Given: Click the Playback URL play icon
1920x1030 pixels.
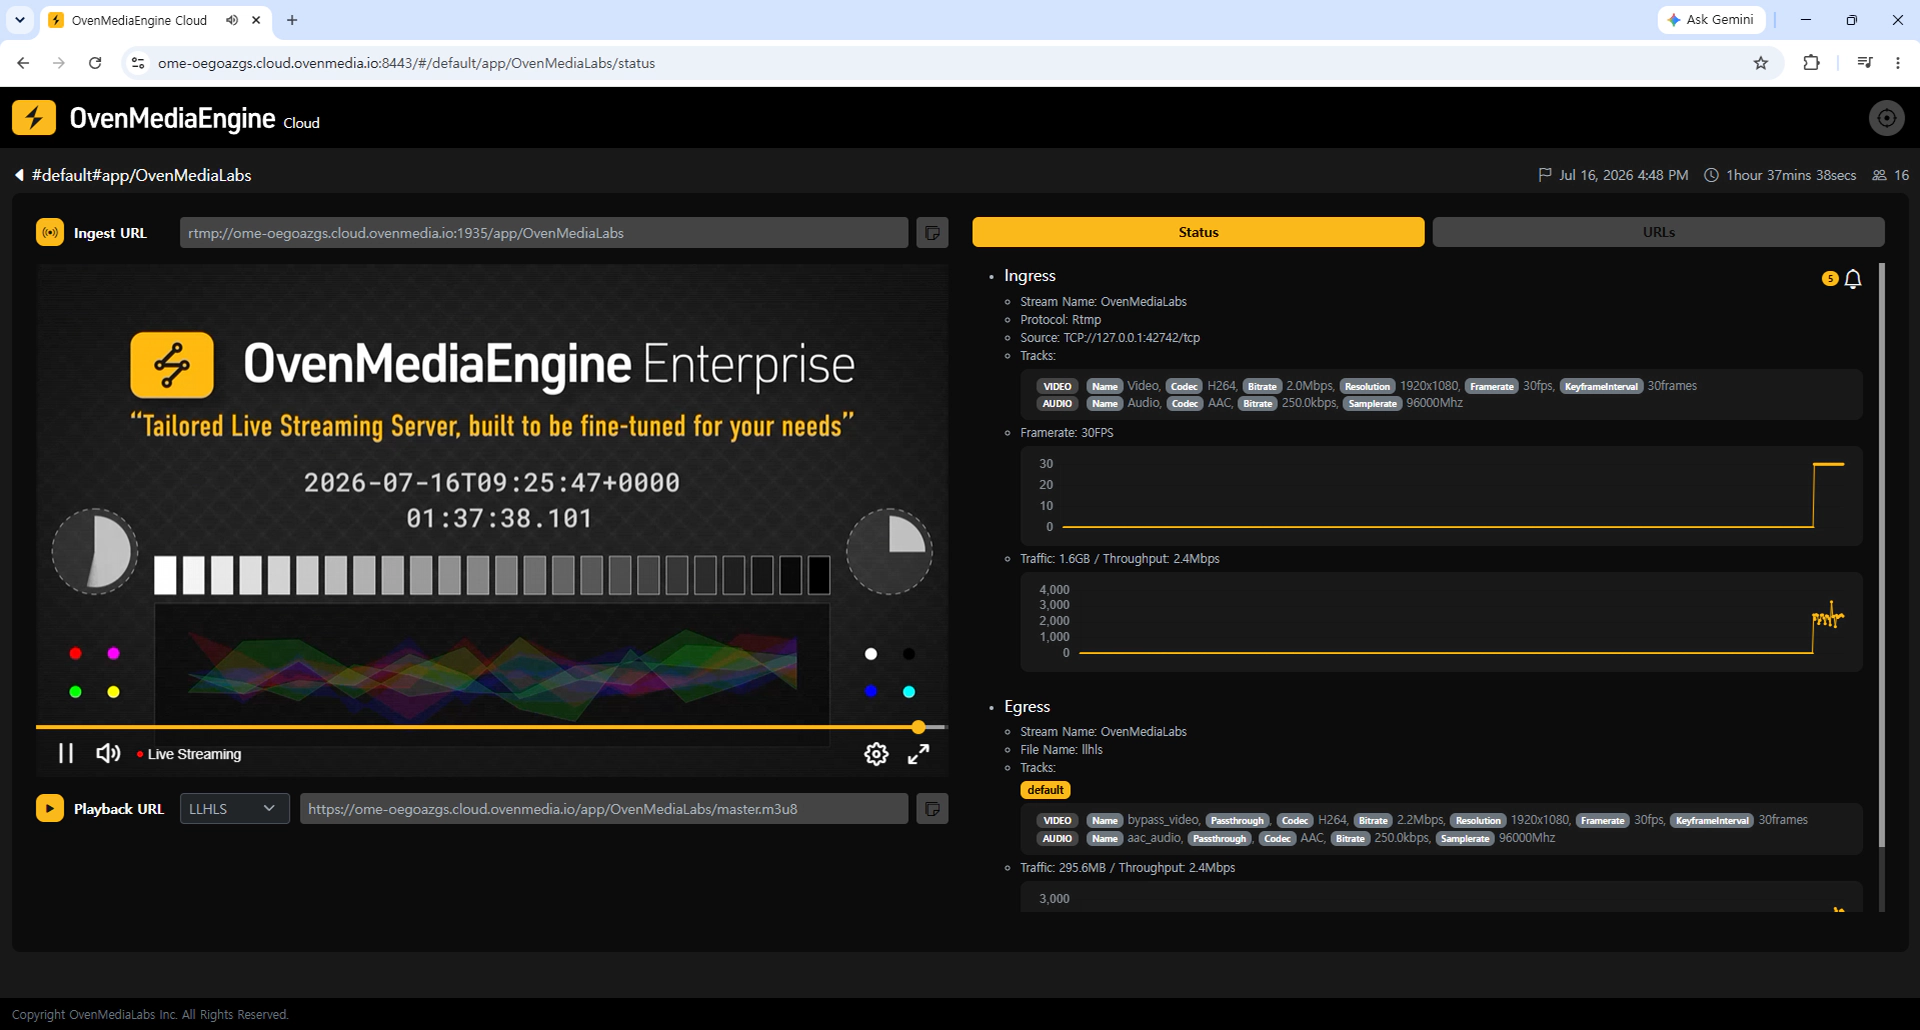Looking at the screenshot, I should (50, 808).
